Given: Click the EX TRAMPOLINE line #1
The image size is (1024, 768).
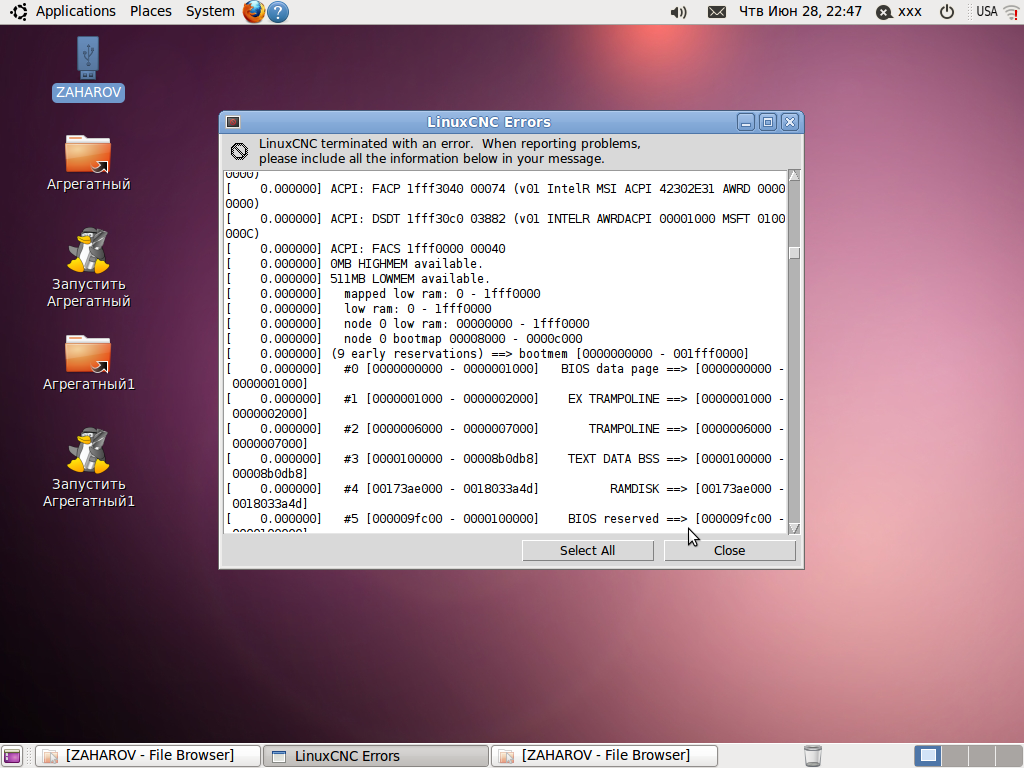Looking at the screenshot, I should [505, 406].
